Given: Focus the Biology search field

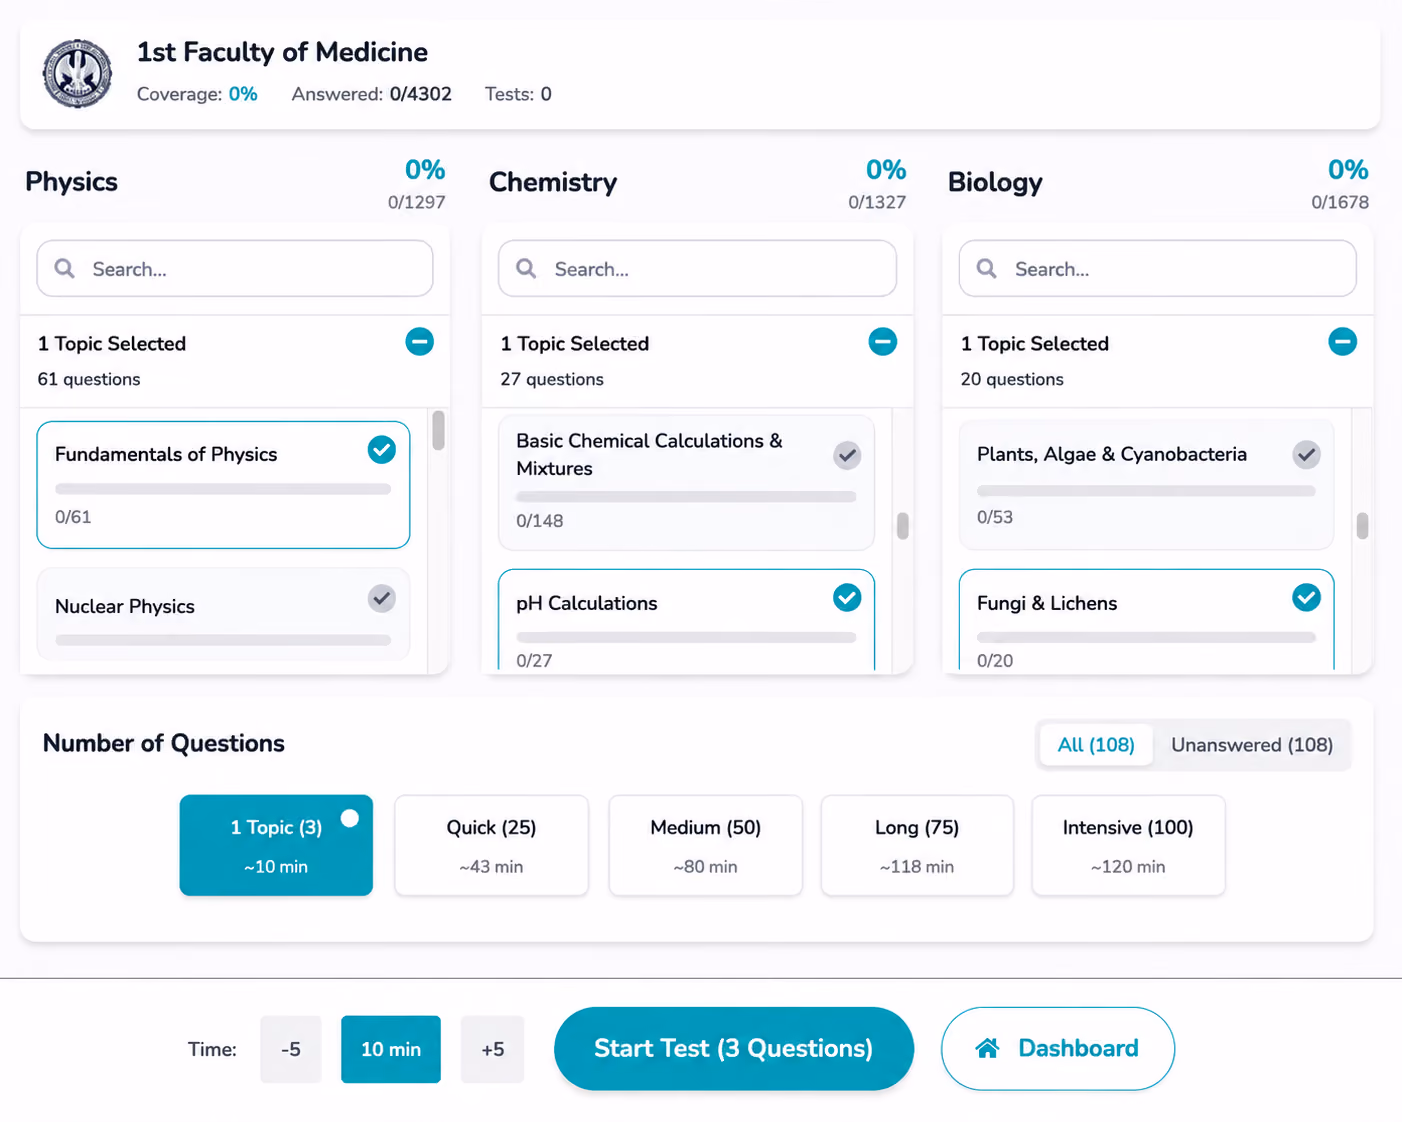Looking at the screenshot, I should coord(1157,268).
